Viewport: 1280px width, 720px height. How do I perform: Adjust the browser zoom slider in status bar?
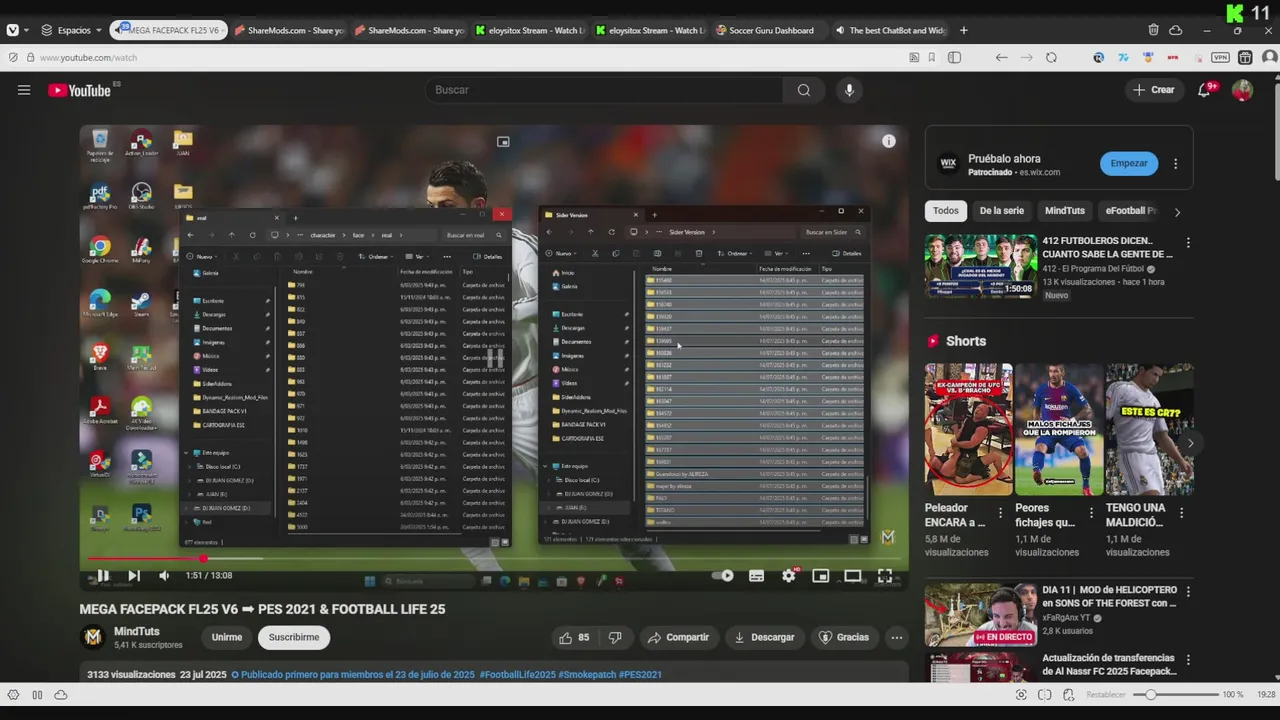pos(1176,694)
